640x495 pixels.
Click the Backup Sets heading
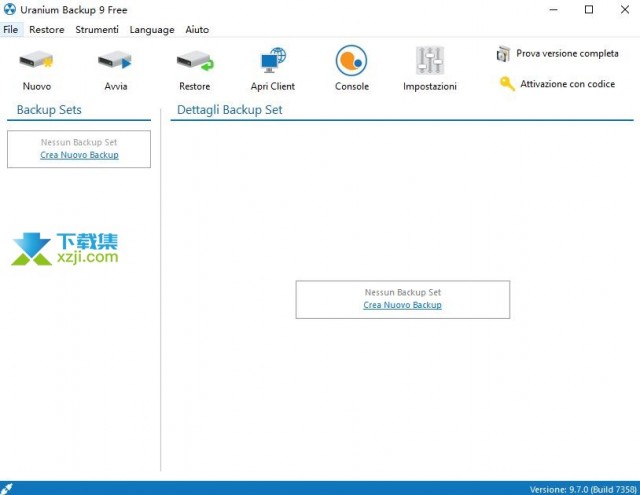pyautogui.click(x=49, y=109)
